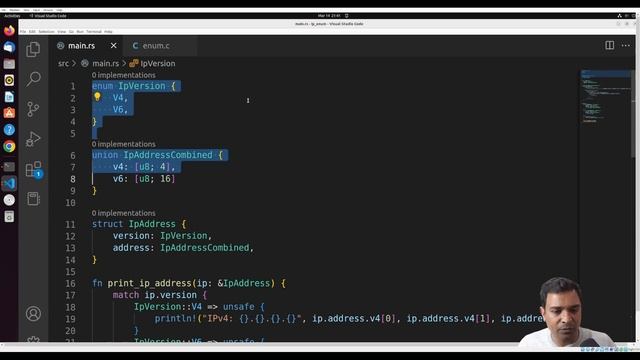Click the src breadcrumb segment

[63, 63]
